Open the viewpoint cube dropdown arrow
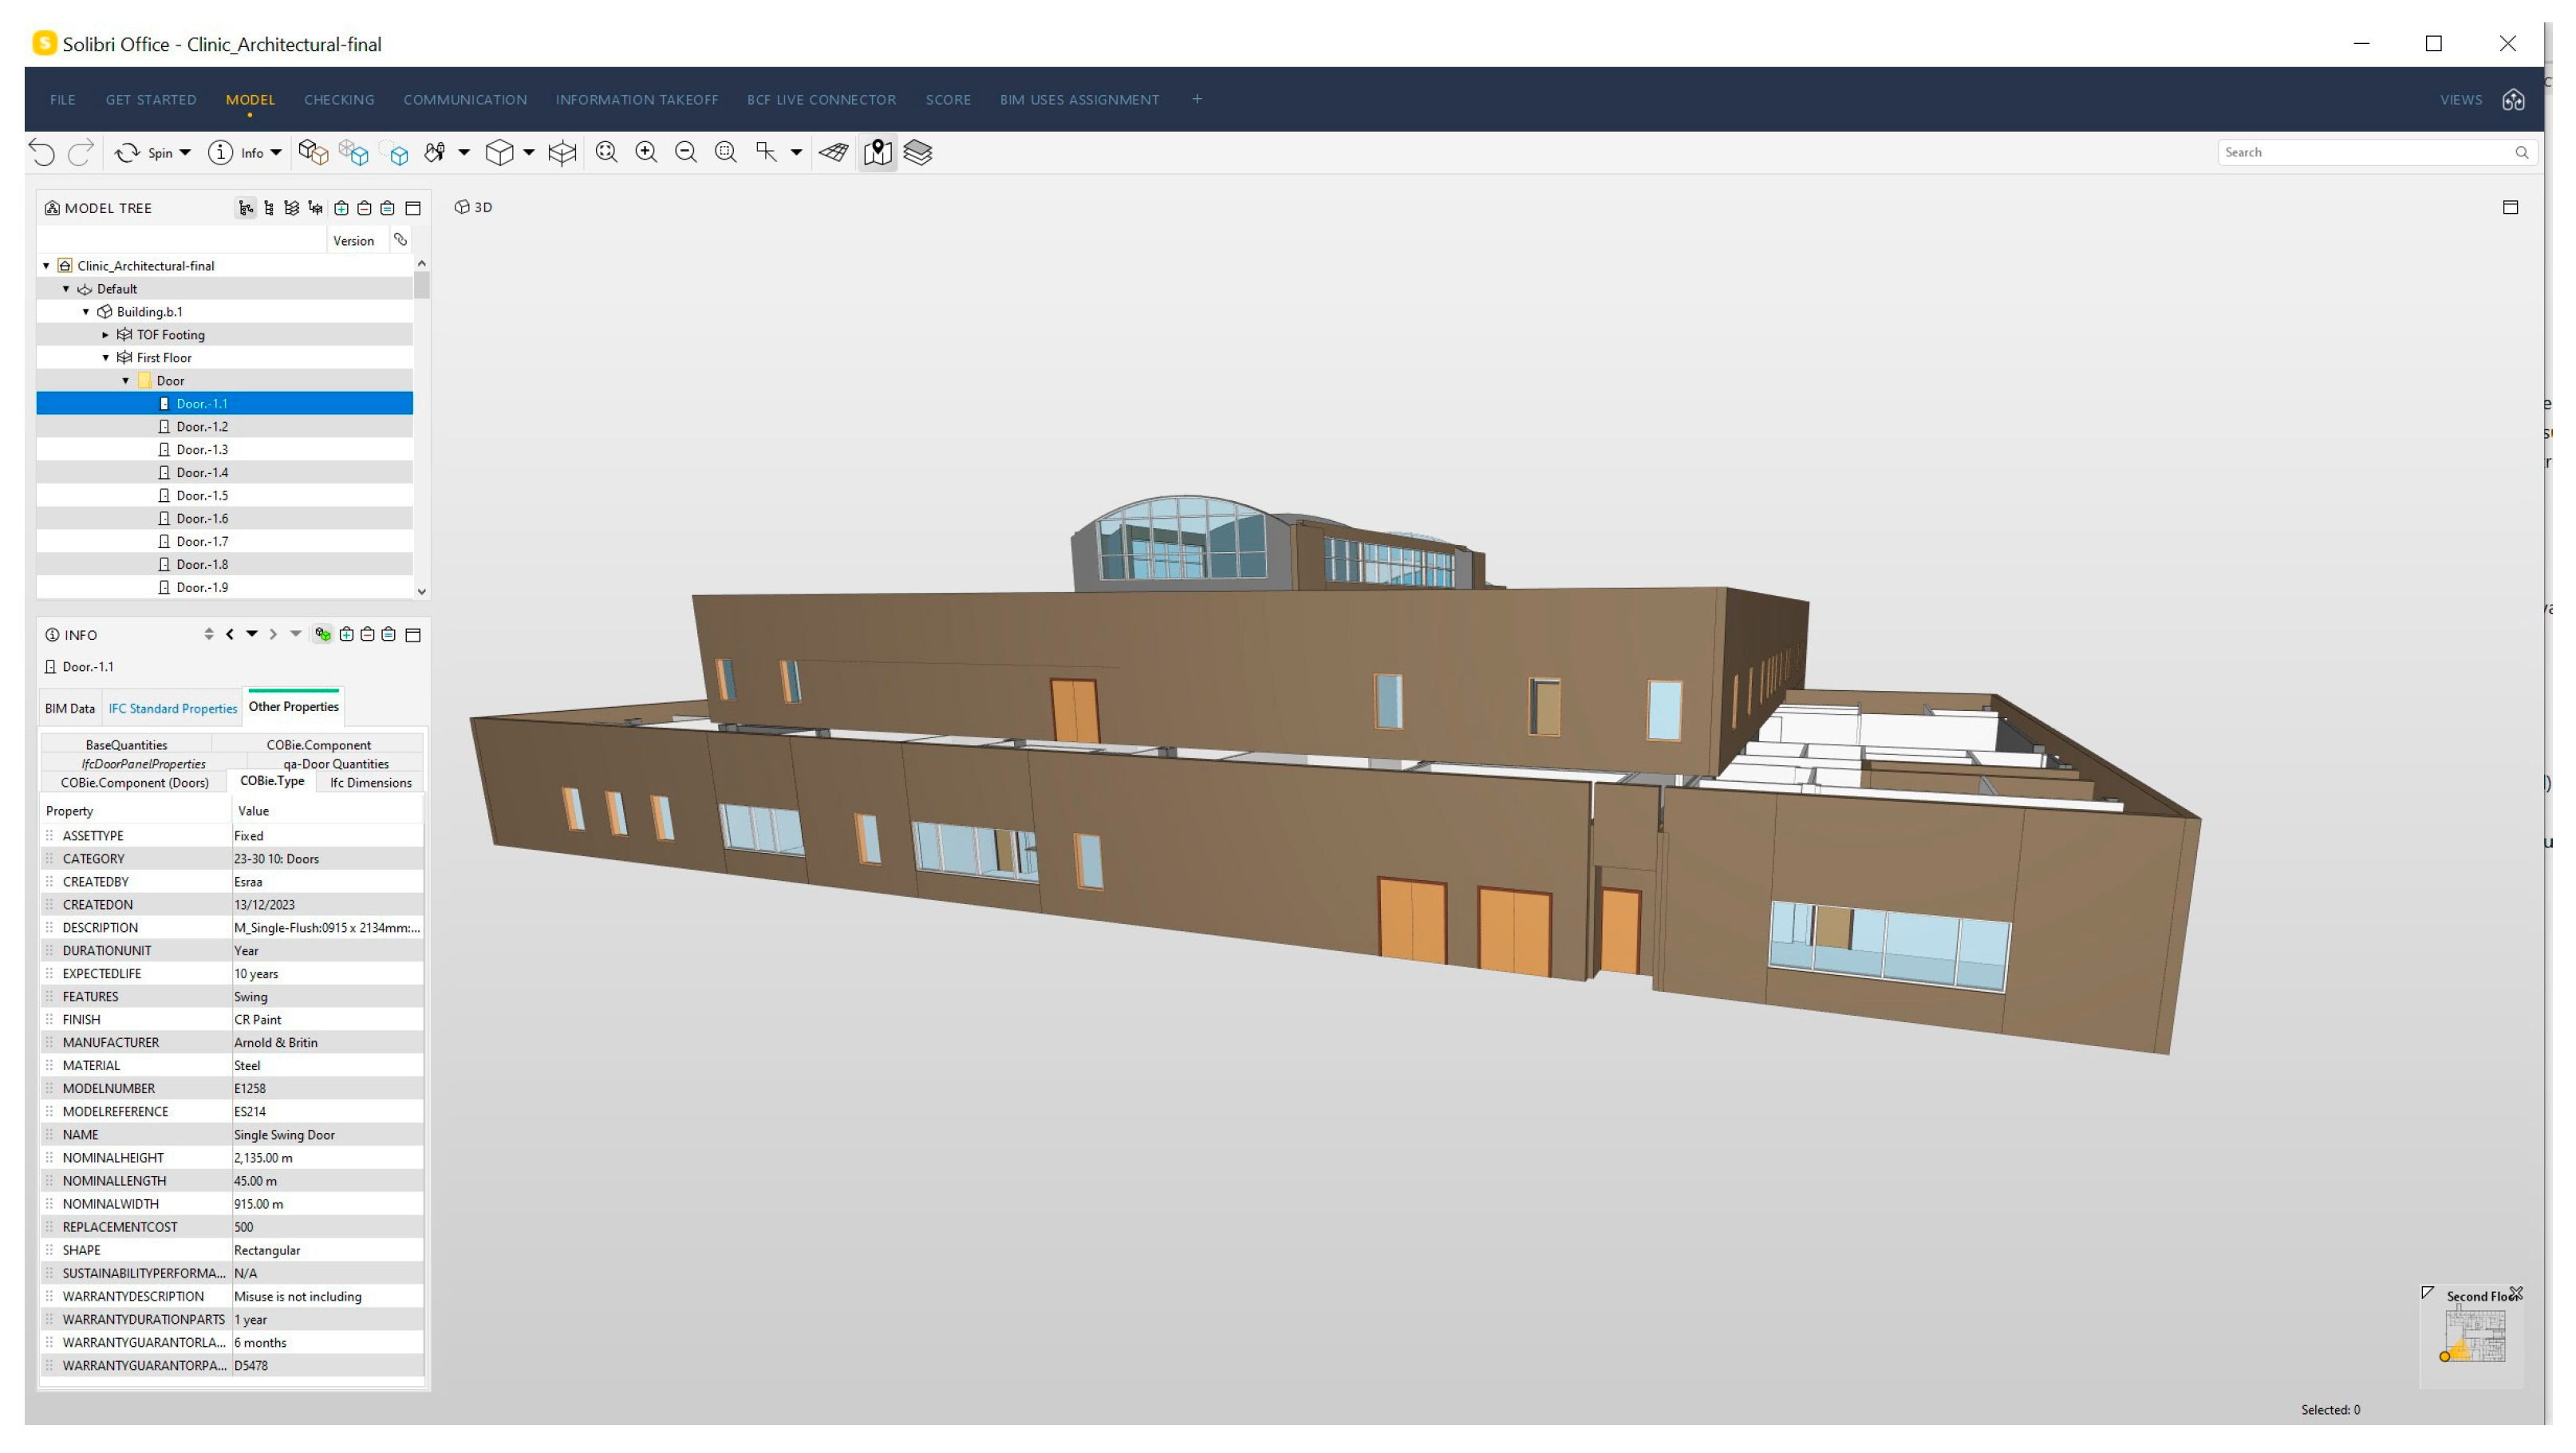Image resolution: width=2576 pixels, height=1453 pixels. coord(529,153)
